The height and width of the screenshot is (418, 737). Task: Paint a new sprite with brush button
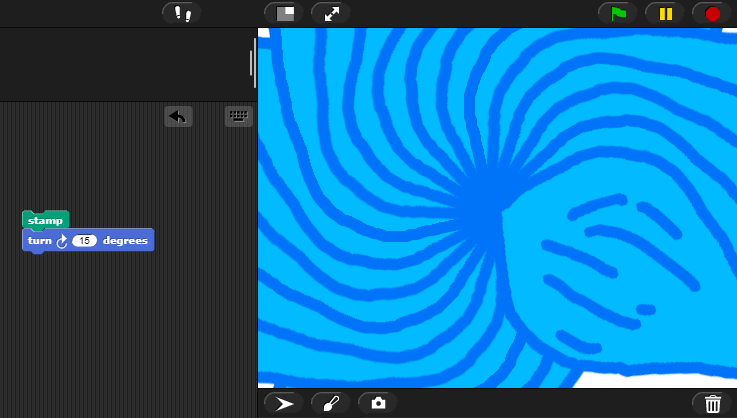coord(331,403)
